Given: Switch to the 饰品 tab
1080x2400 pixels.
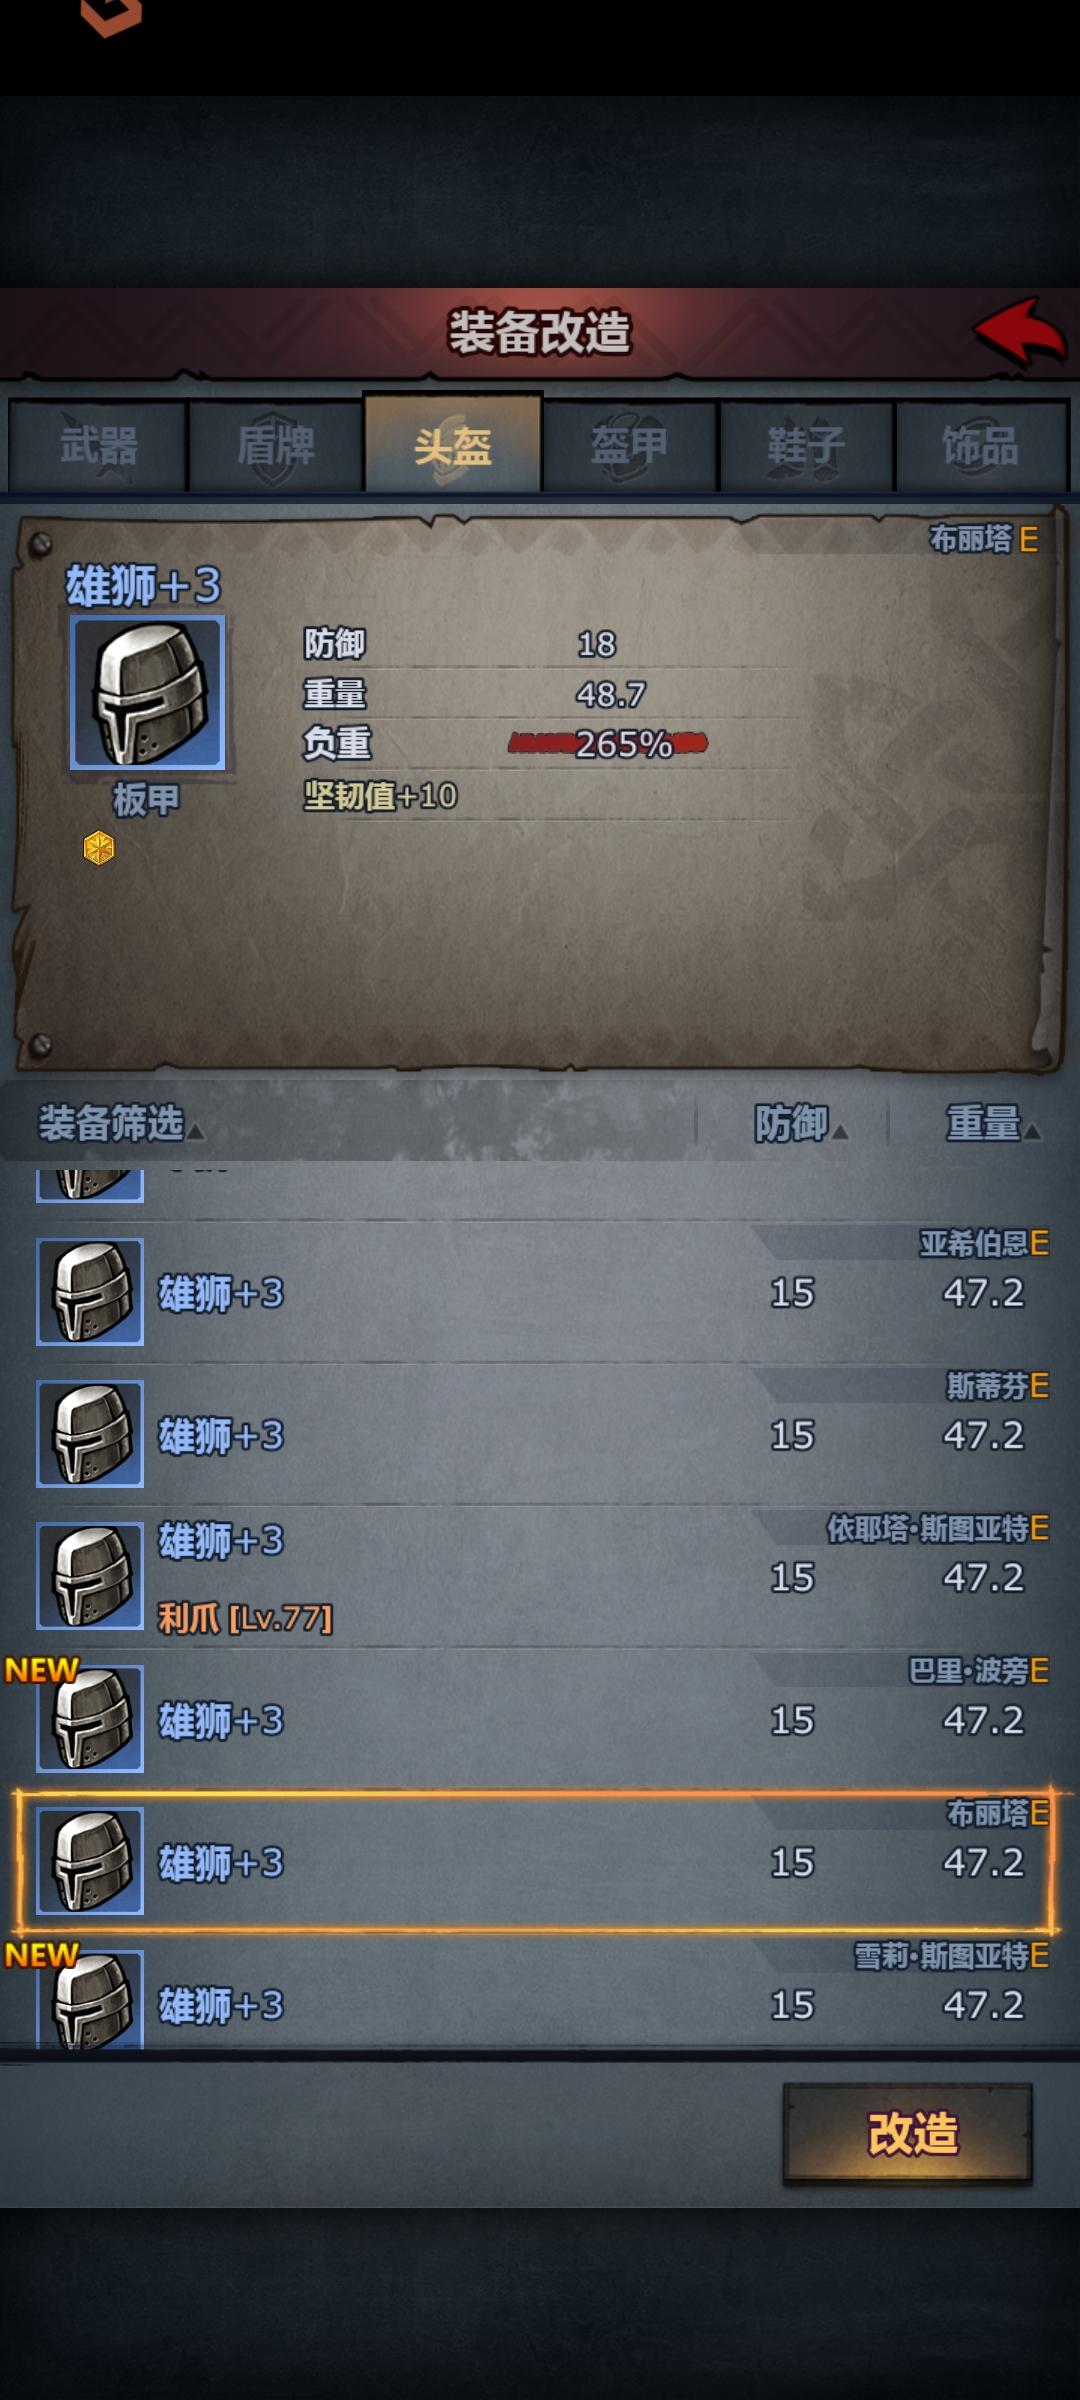Looking at the screenshot, I should tap(982, 446).
